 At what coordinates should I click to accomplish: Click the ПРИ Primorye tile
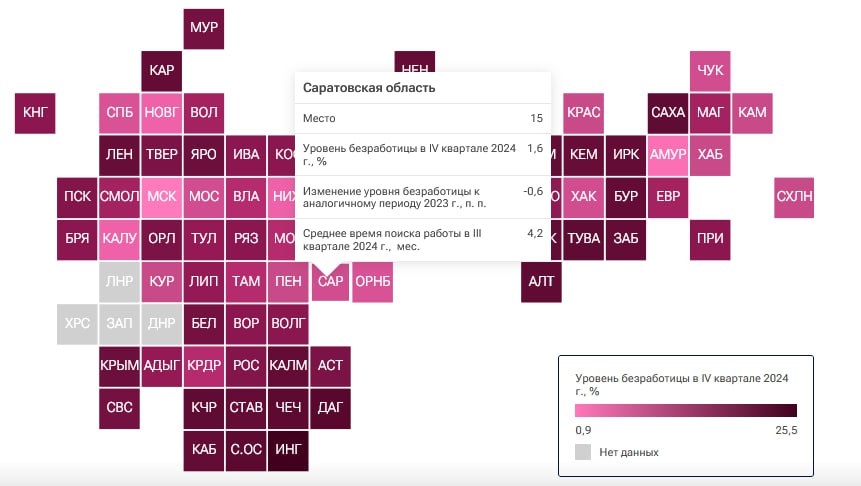coord(710,240)
